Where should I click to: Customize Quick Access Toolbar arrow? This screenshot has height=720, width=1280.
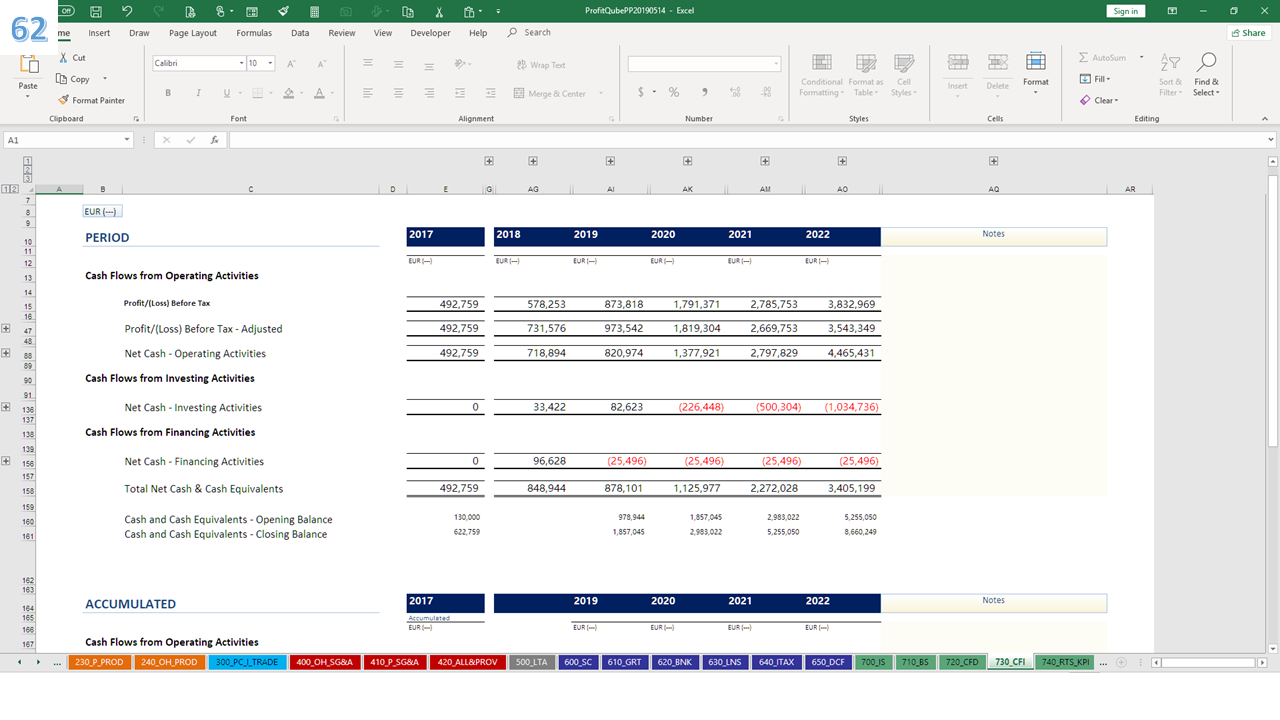tap(497, 11)
